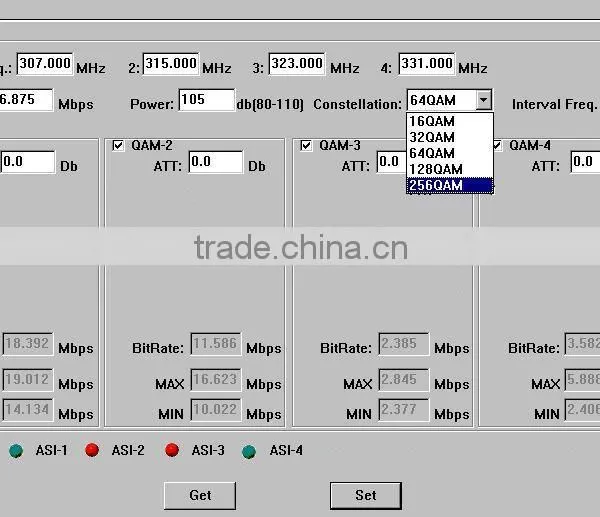Viewport: 600px width, 517px height.
Task: Open the Constellation dropdown arrow
Action: [483, 100]
